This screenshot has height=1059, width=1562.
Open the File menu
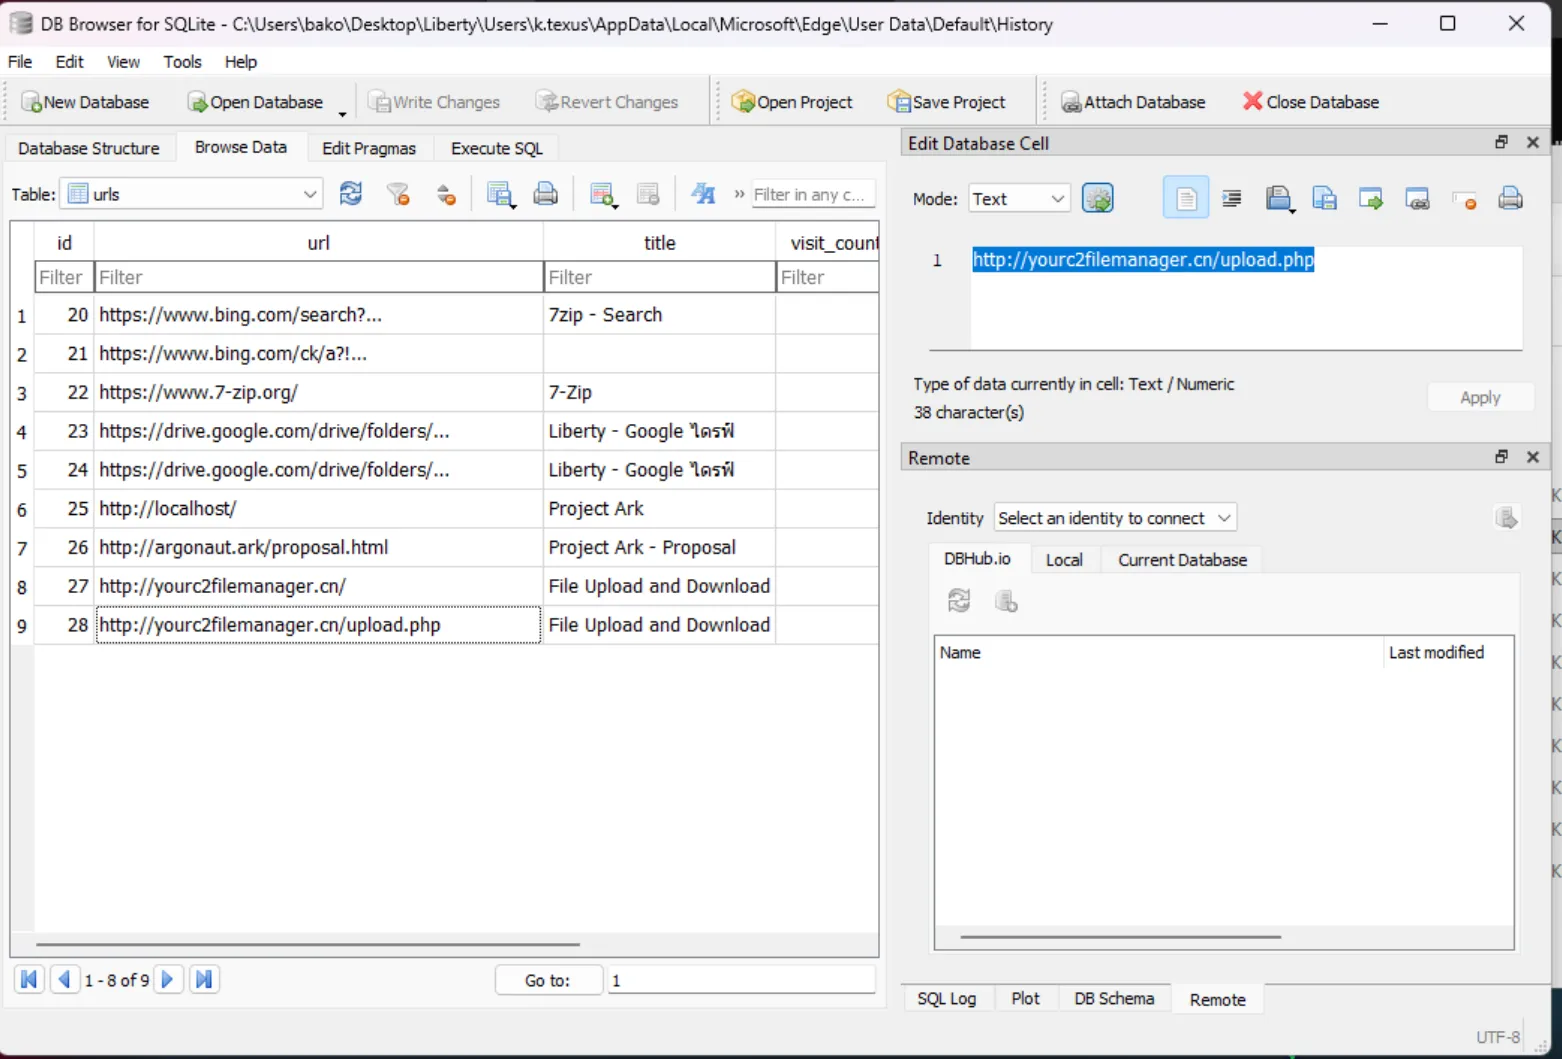20,61
